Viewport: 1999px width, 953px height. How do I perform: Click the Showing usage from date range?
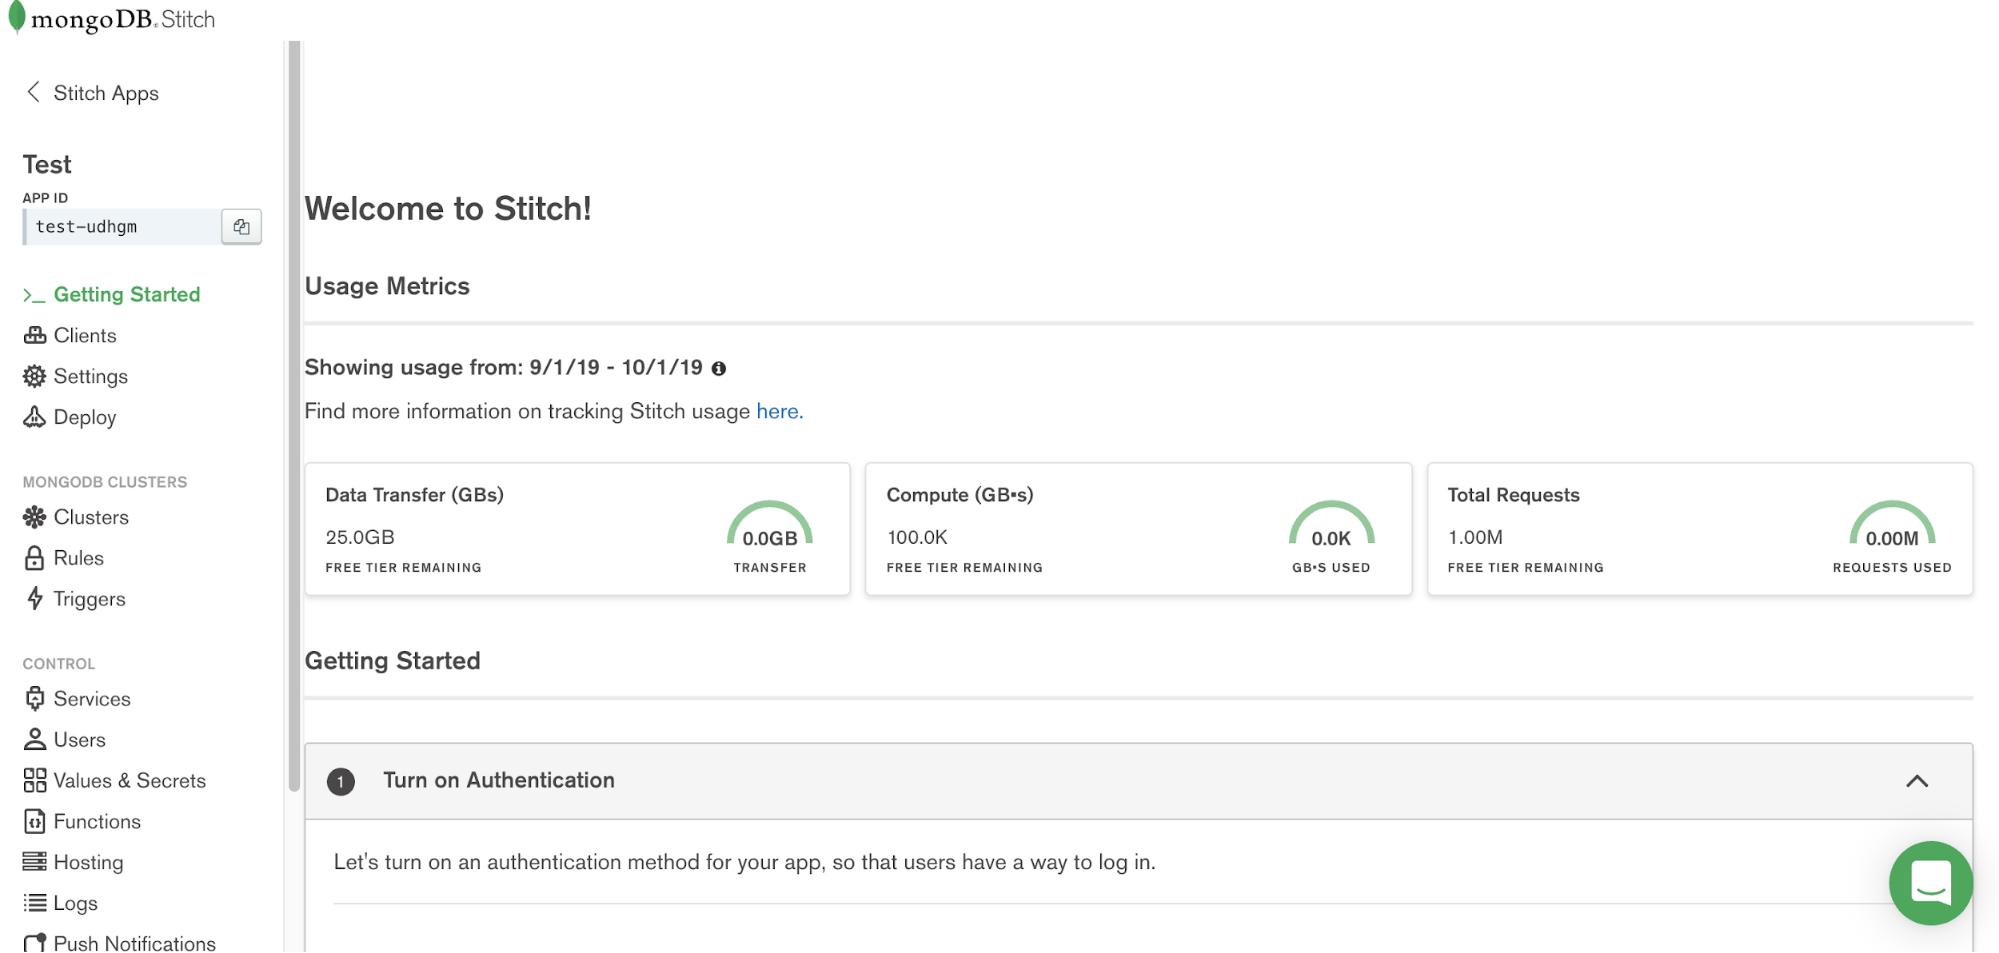(x=504, y=368)
